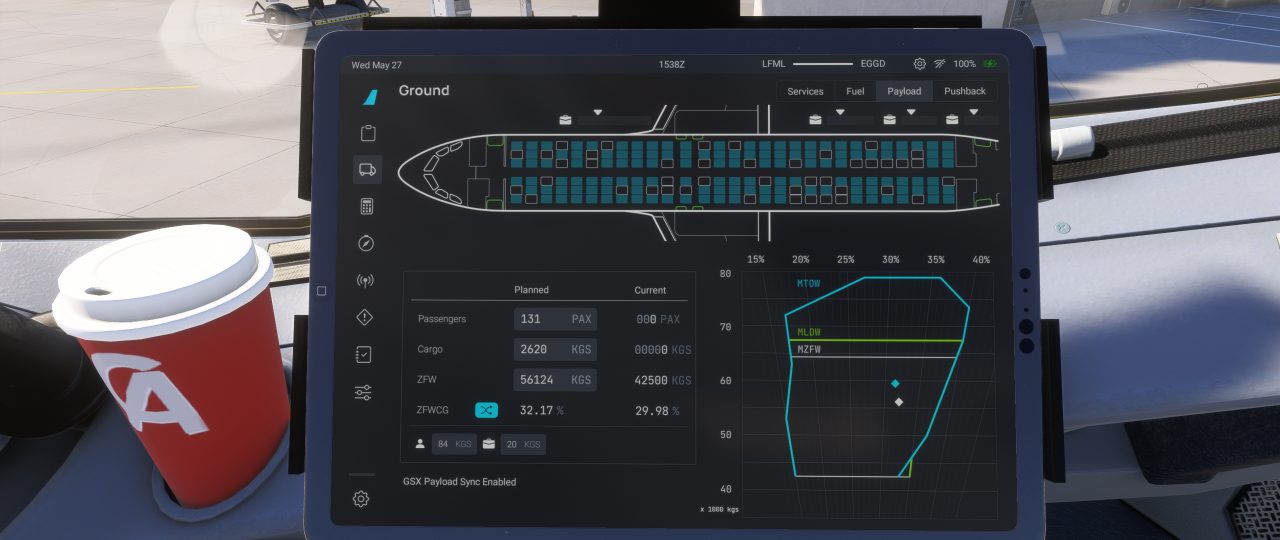Click the EGGD arrival airport code
The image size is (1280, 540).
(x=873, y=64)
